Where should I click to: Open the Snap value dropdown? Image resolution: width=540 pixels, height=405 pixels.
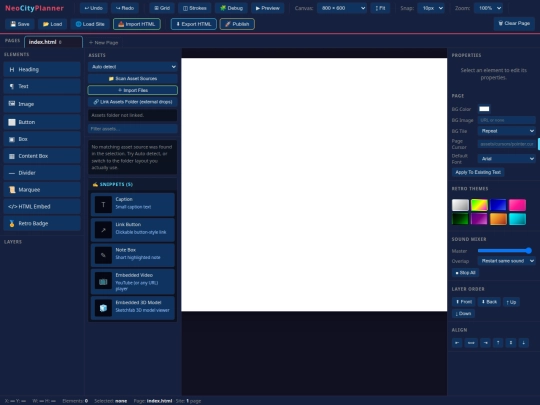[x=431, y=8]
